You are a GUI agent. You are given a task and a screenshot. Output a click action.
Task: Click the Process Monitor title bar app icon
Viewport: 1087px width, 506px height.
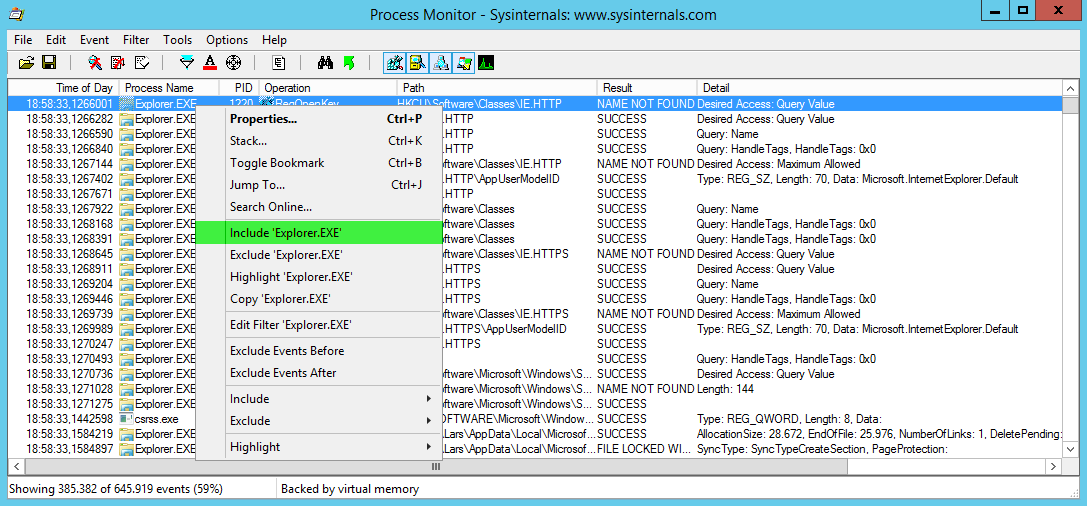click(x=16, y=14)
